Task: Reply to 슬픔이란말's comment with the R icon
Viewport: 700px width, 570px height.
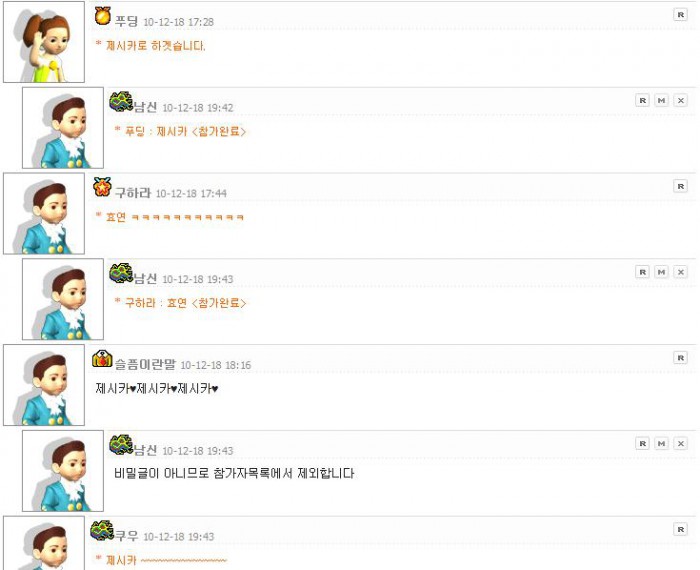Action: click(680, 358)
